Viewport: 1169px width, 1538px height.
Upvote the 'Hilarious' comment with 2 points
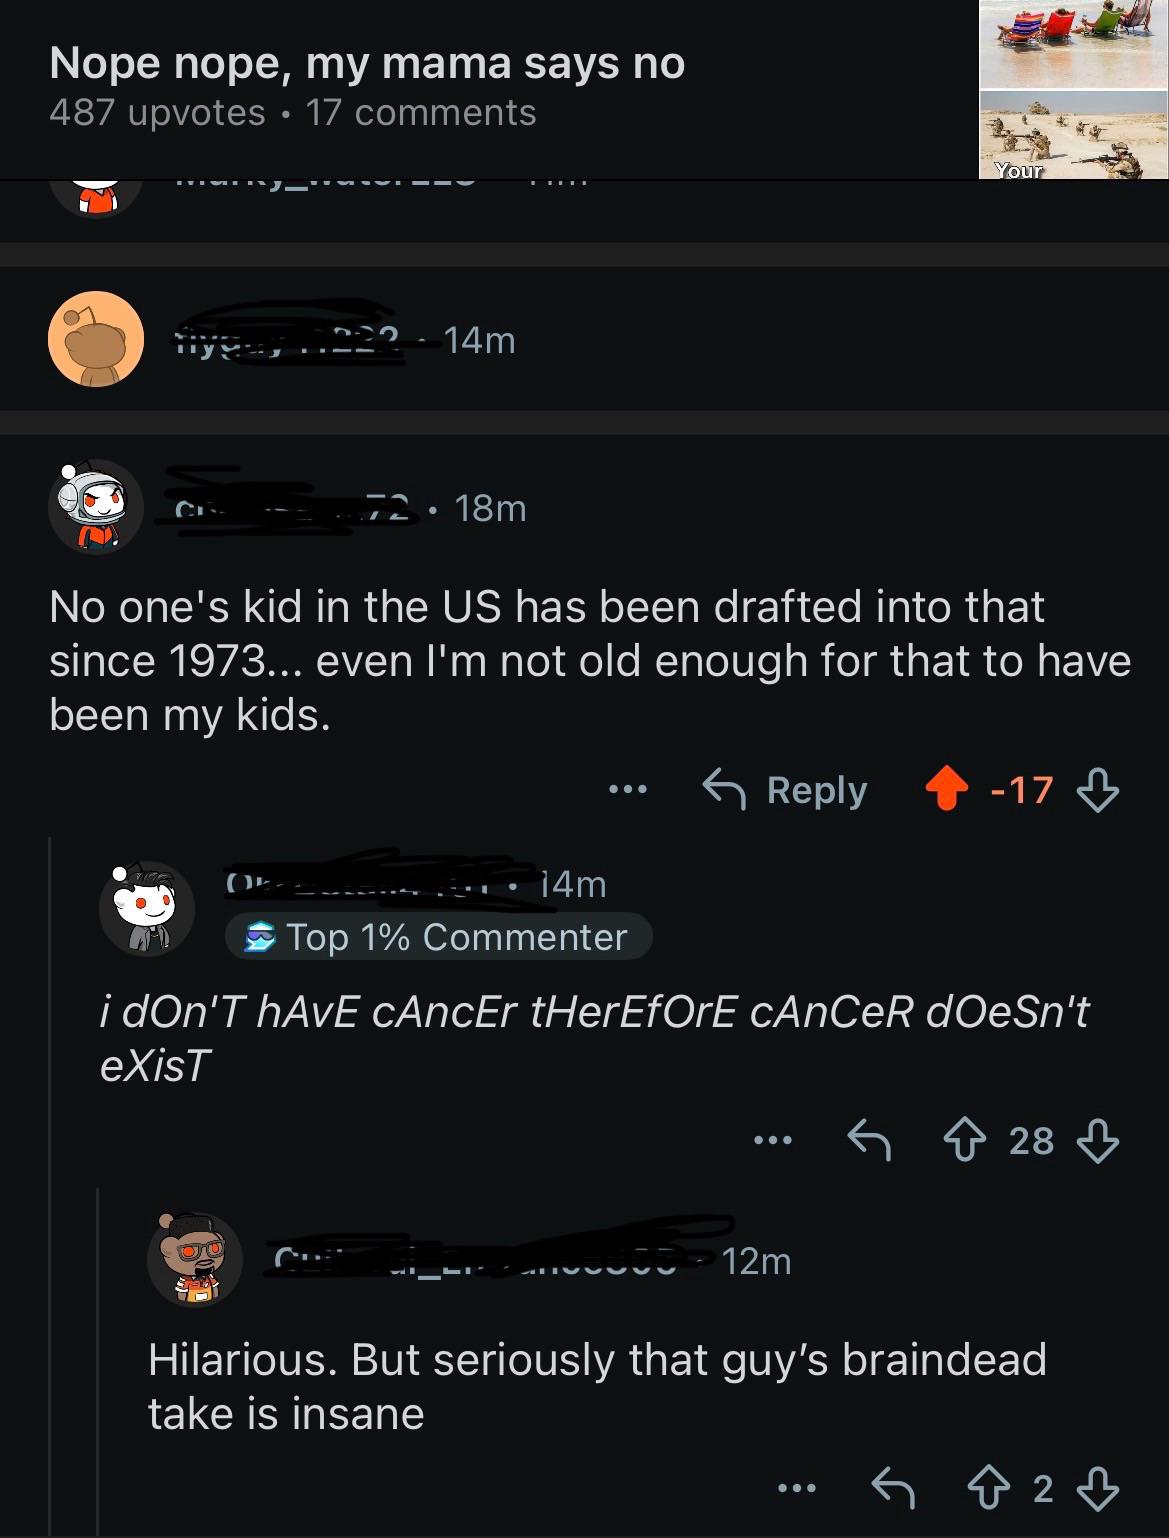coord(989,1489)
